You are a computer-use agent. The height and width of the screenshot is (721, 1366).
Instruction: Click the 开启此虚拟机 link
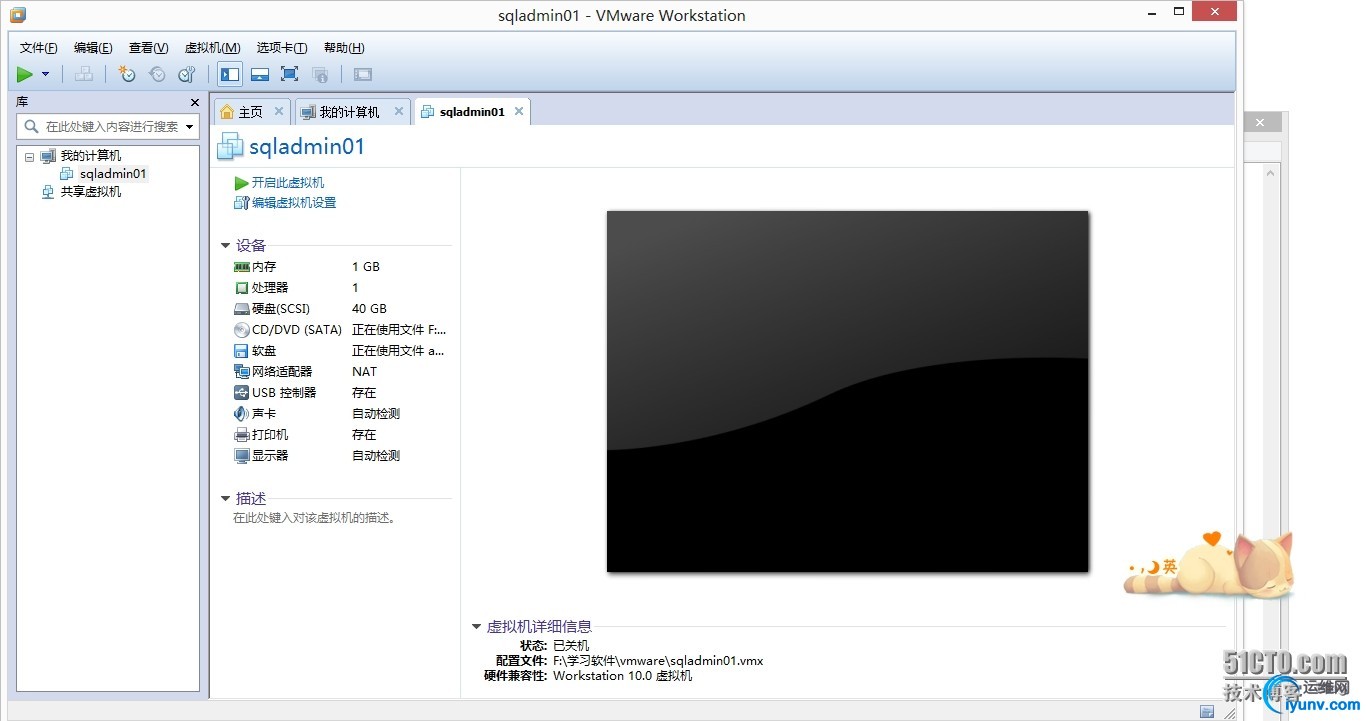pyautogui.click(x=288, y=183)
